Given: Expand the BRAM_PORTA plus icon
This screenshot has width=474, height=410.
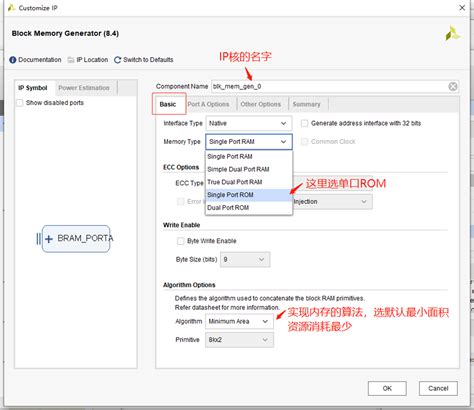Looking at the screenshot, I should coord(49,239).
